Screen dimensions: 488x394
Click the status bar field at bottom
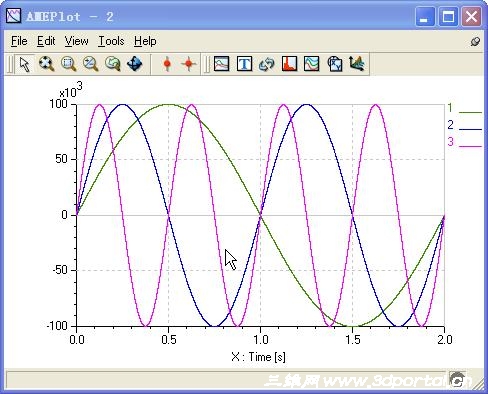click(226, 379)
